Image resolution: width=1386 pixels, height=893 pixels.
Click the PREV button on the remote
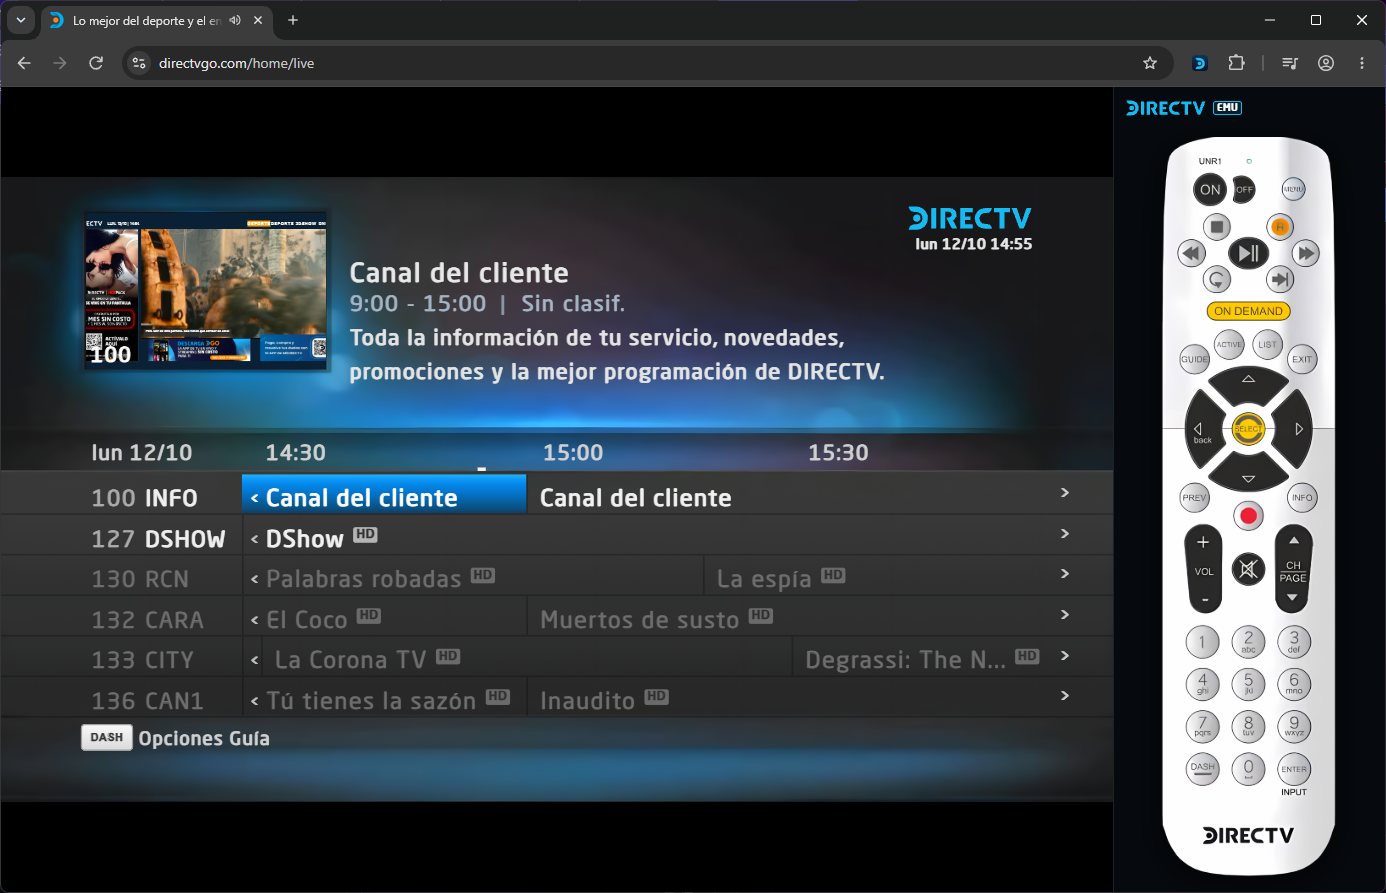point(1194,497)
